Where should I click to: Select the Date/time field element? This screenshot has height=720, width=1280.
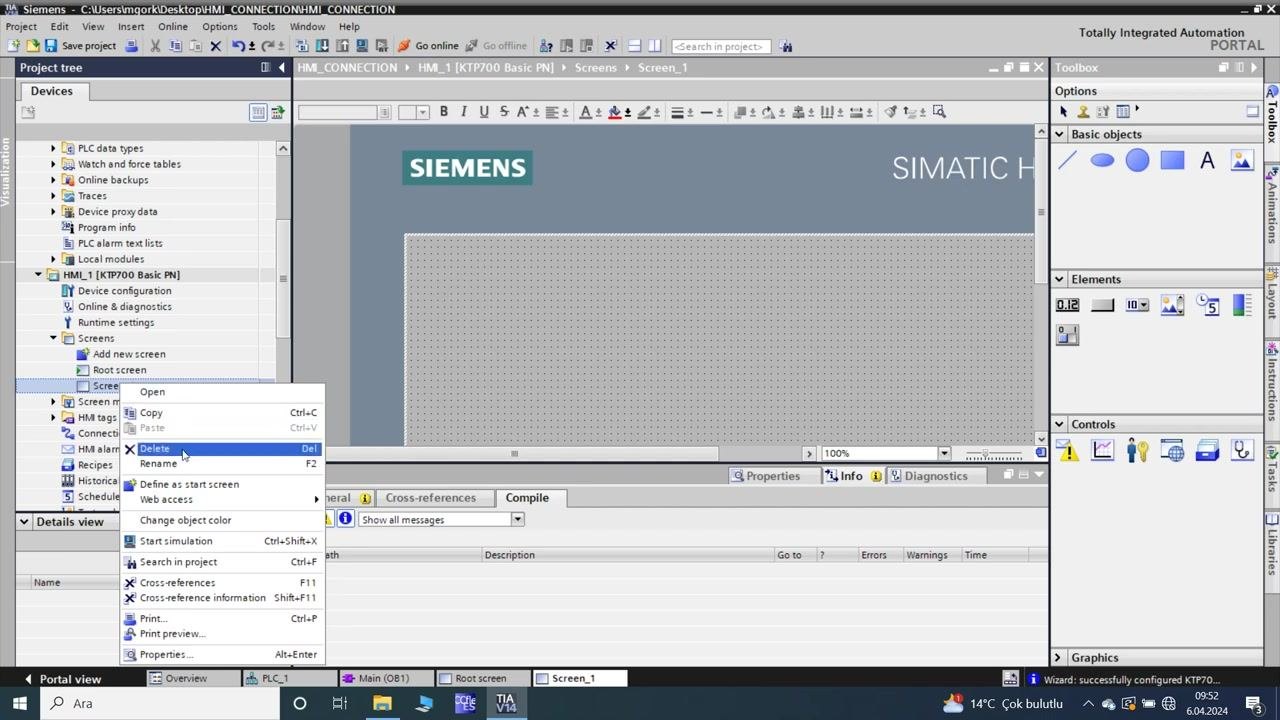pos(1207,305)
